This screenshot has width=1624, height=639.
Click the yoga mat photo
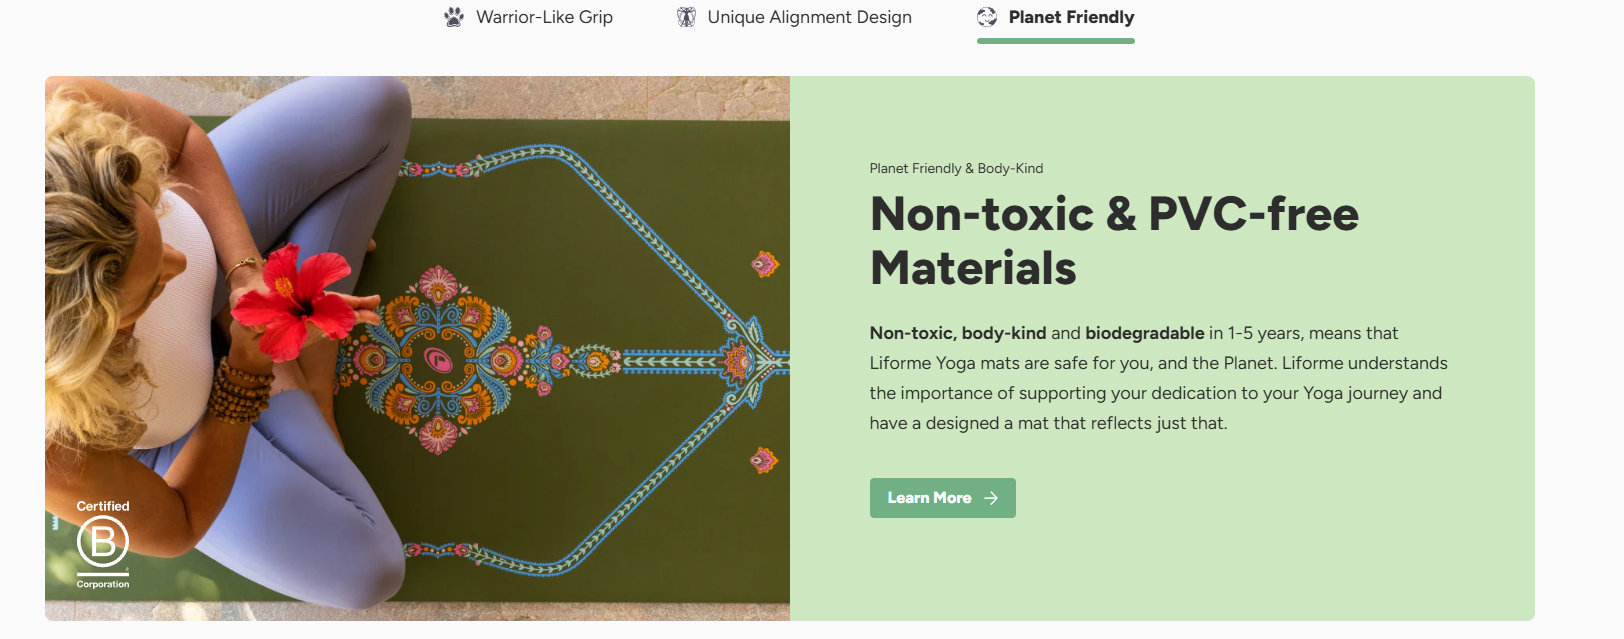pyautogui.click(x=417, y=348)
